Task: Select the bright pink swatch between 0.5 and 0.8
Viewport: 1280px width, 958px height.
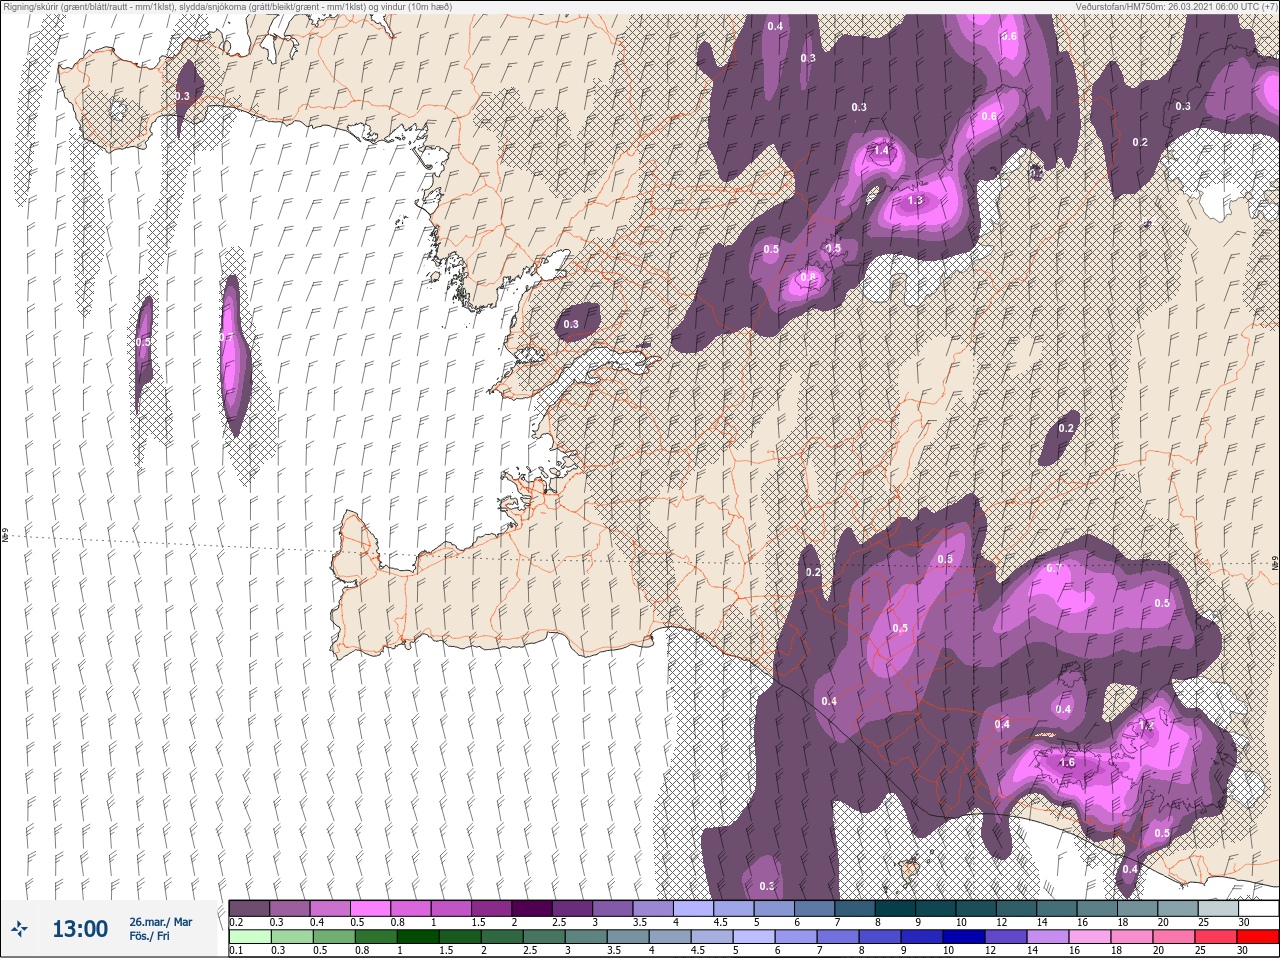Action: (x=370, y=907)
